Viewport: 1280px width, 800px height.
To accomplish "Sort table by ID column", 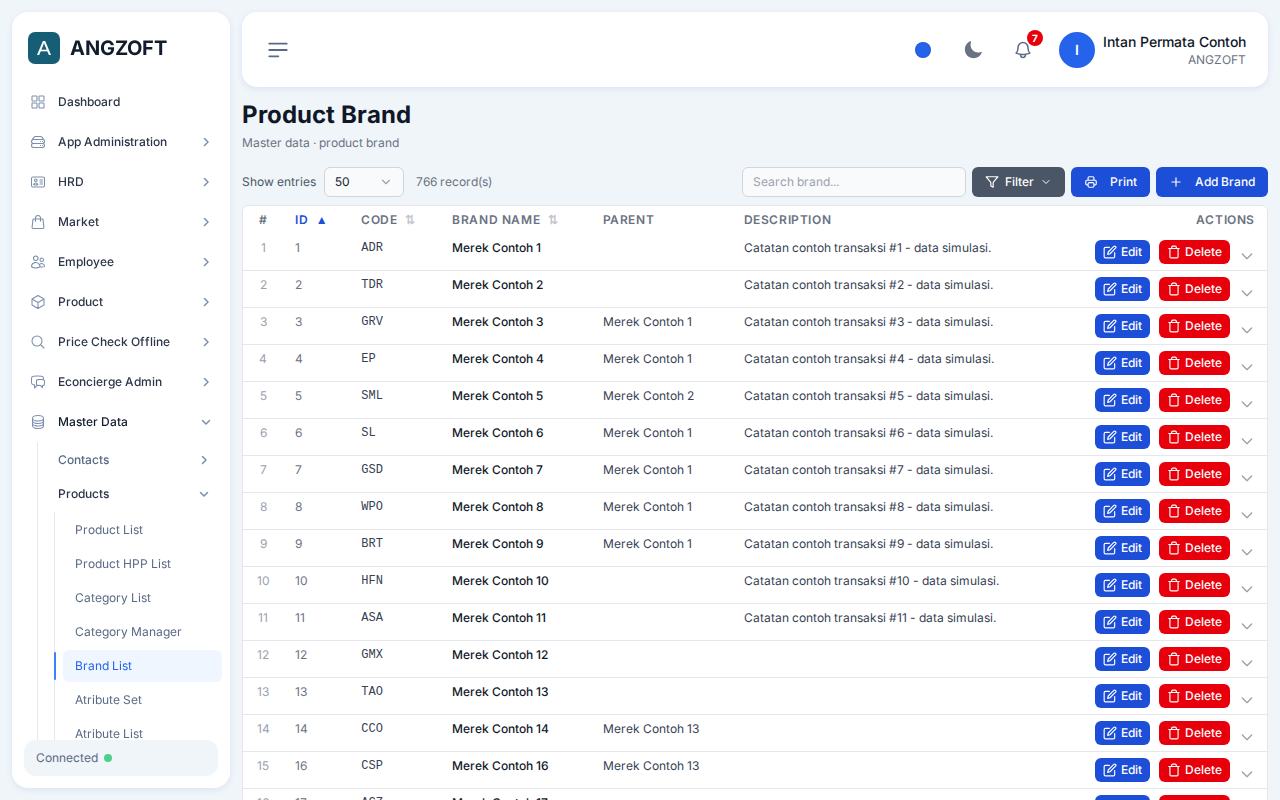I will (x=310, y=220).
